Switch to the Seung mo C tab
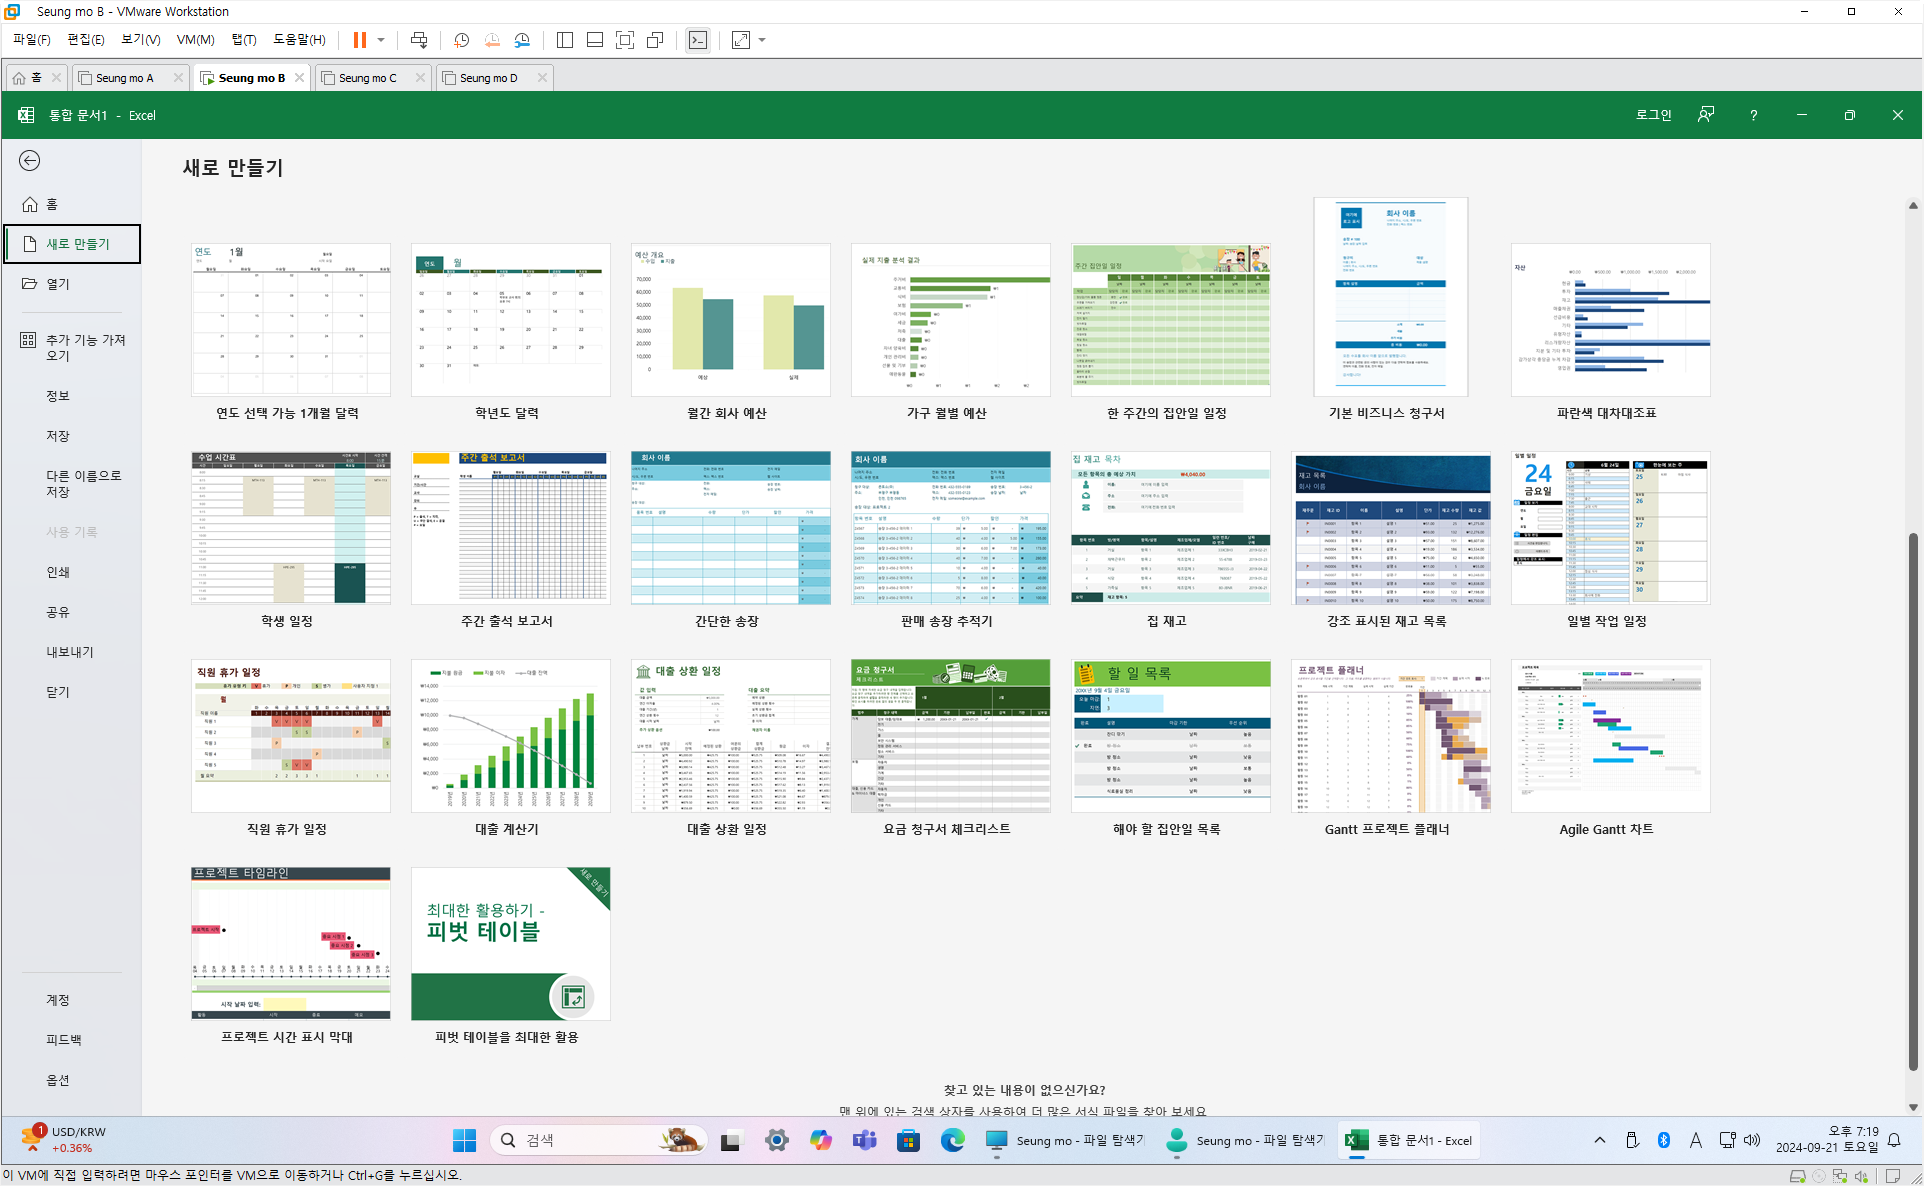This screenshot has width=1924, height=1186. click(x=367, y=78)
